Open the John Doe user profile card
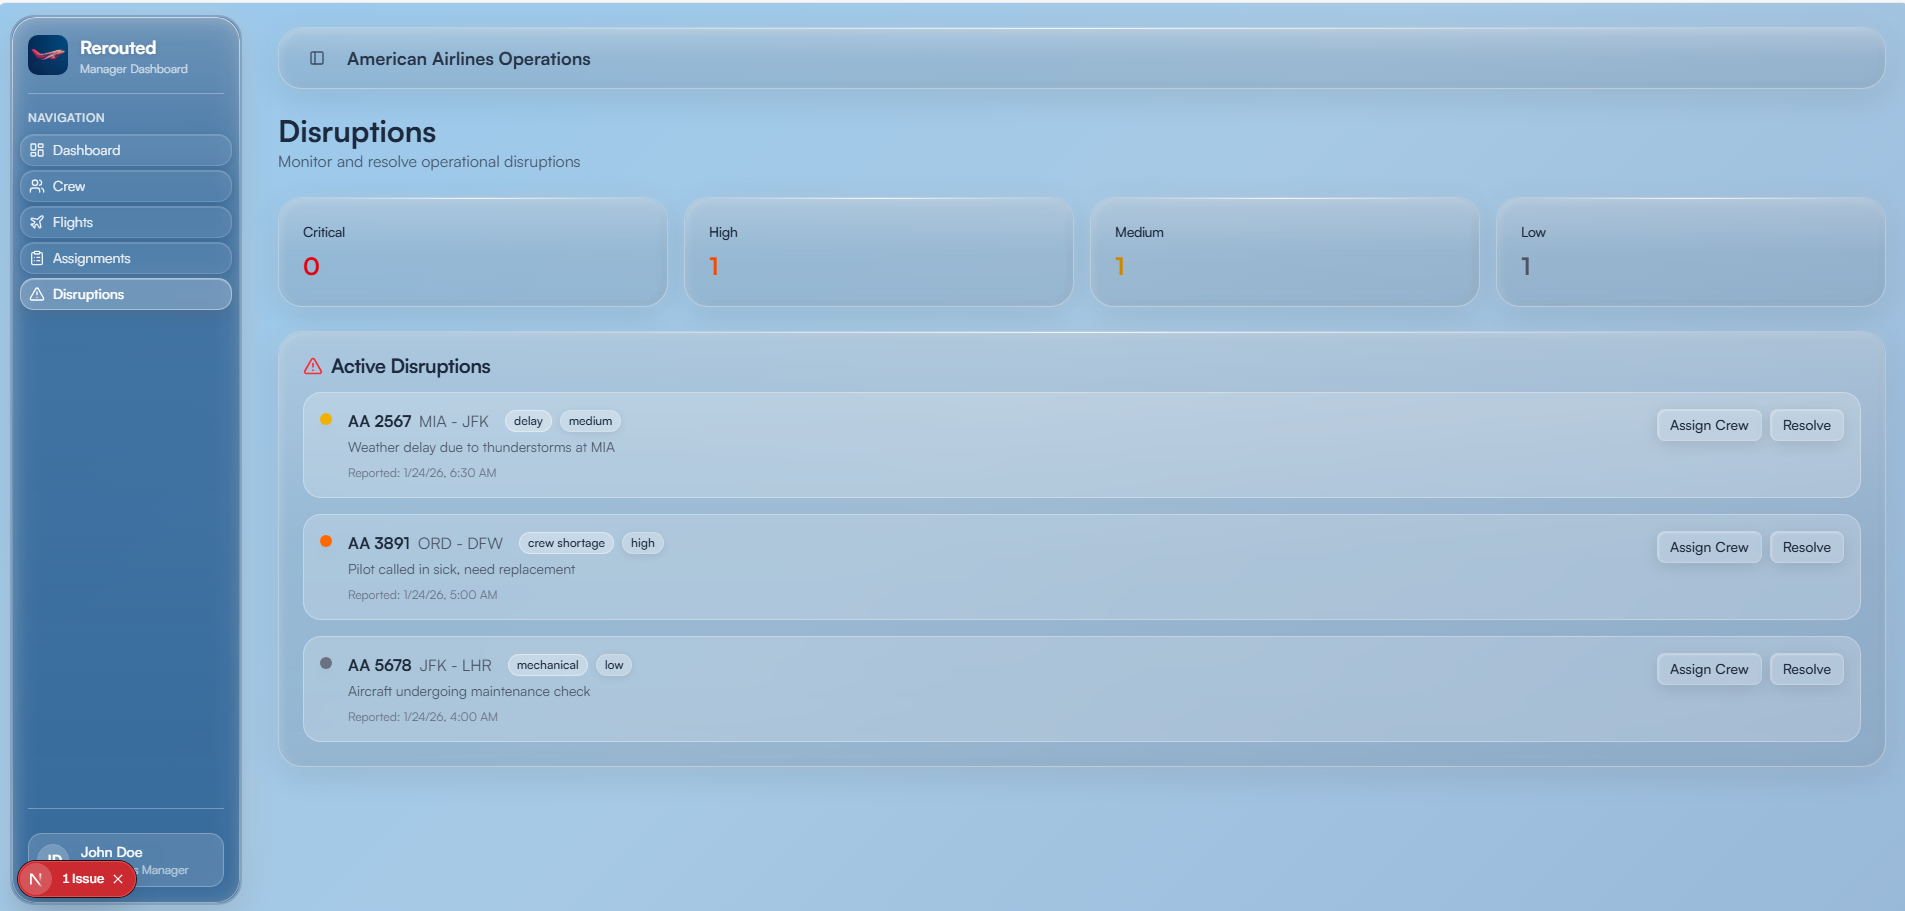This screenshot has height=911, width=1905. (x=126, y=860)
